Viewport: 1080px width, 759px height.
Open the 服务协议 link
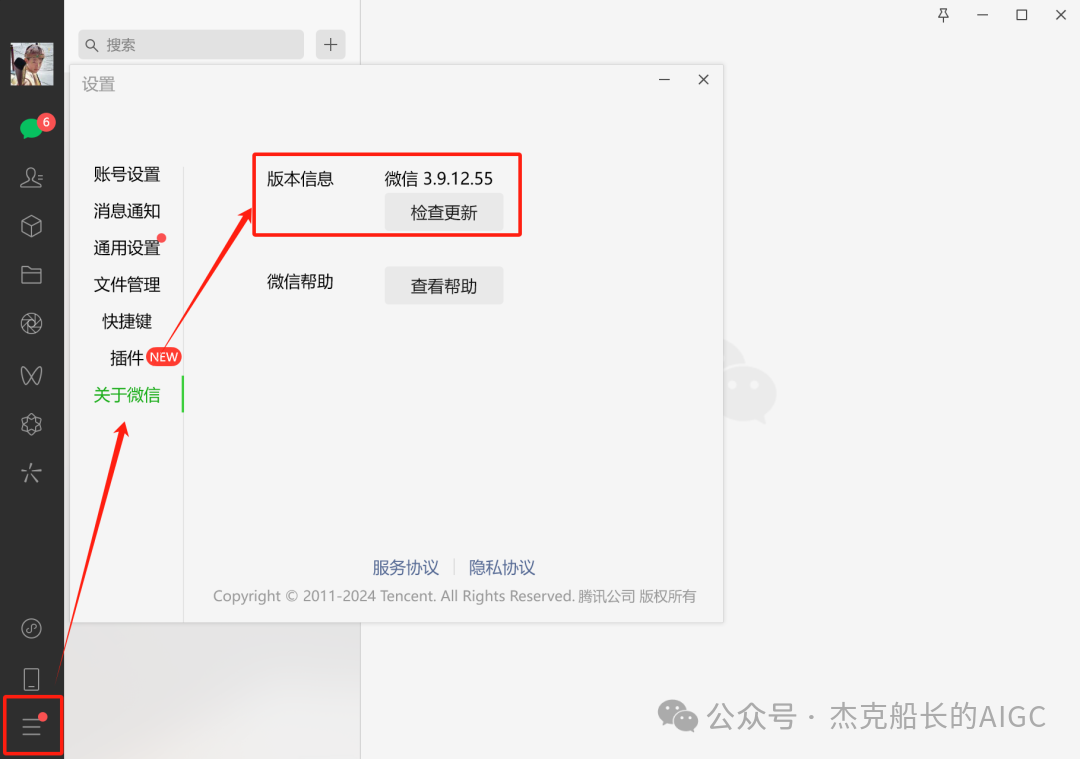tap(406, 568)
